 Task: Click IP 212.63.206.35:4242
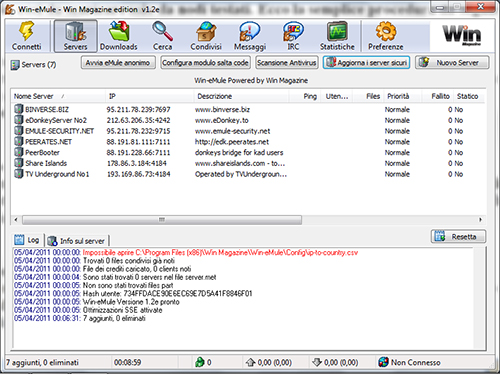click(x=138, y=120)
